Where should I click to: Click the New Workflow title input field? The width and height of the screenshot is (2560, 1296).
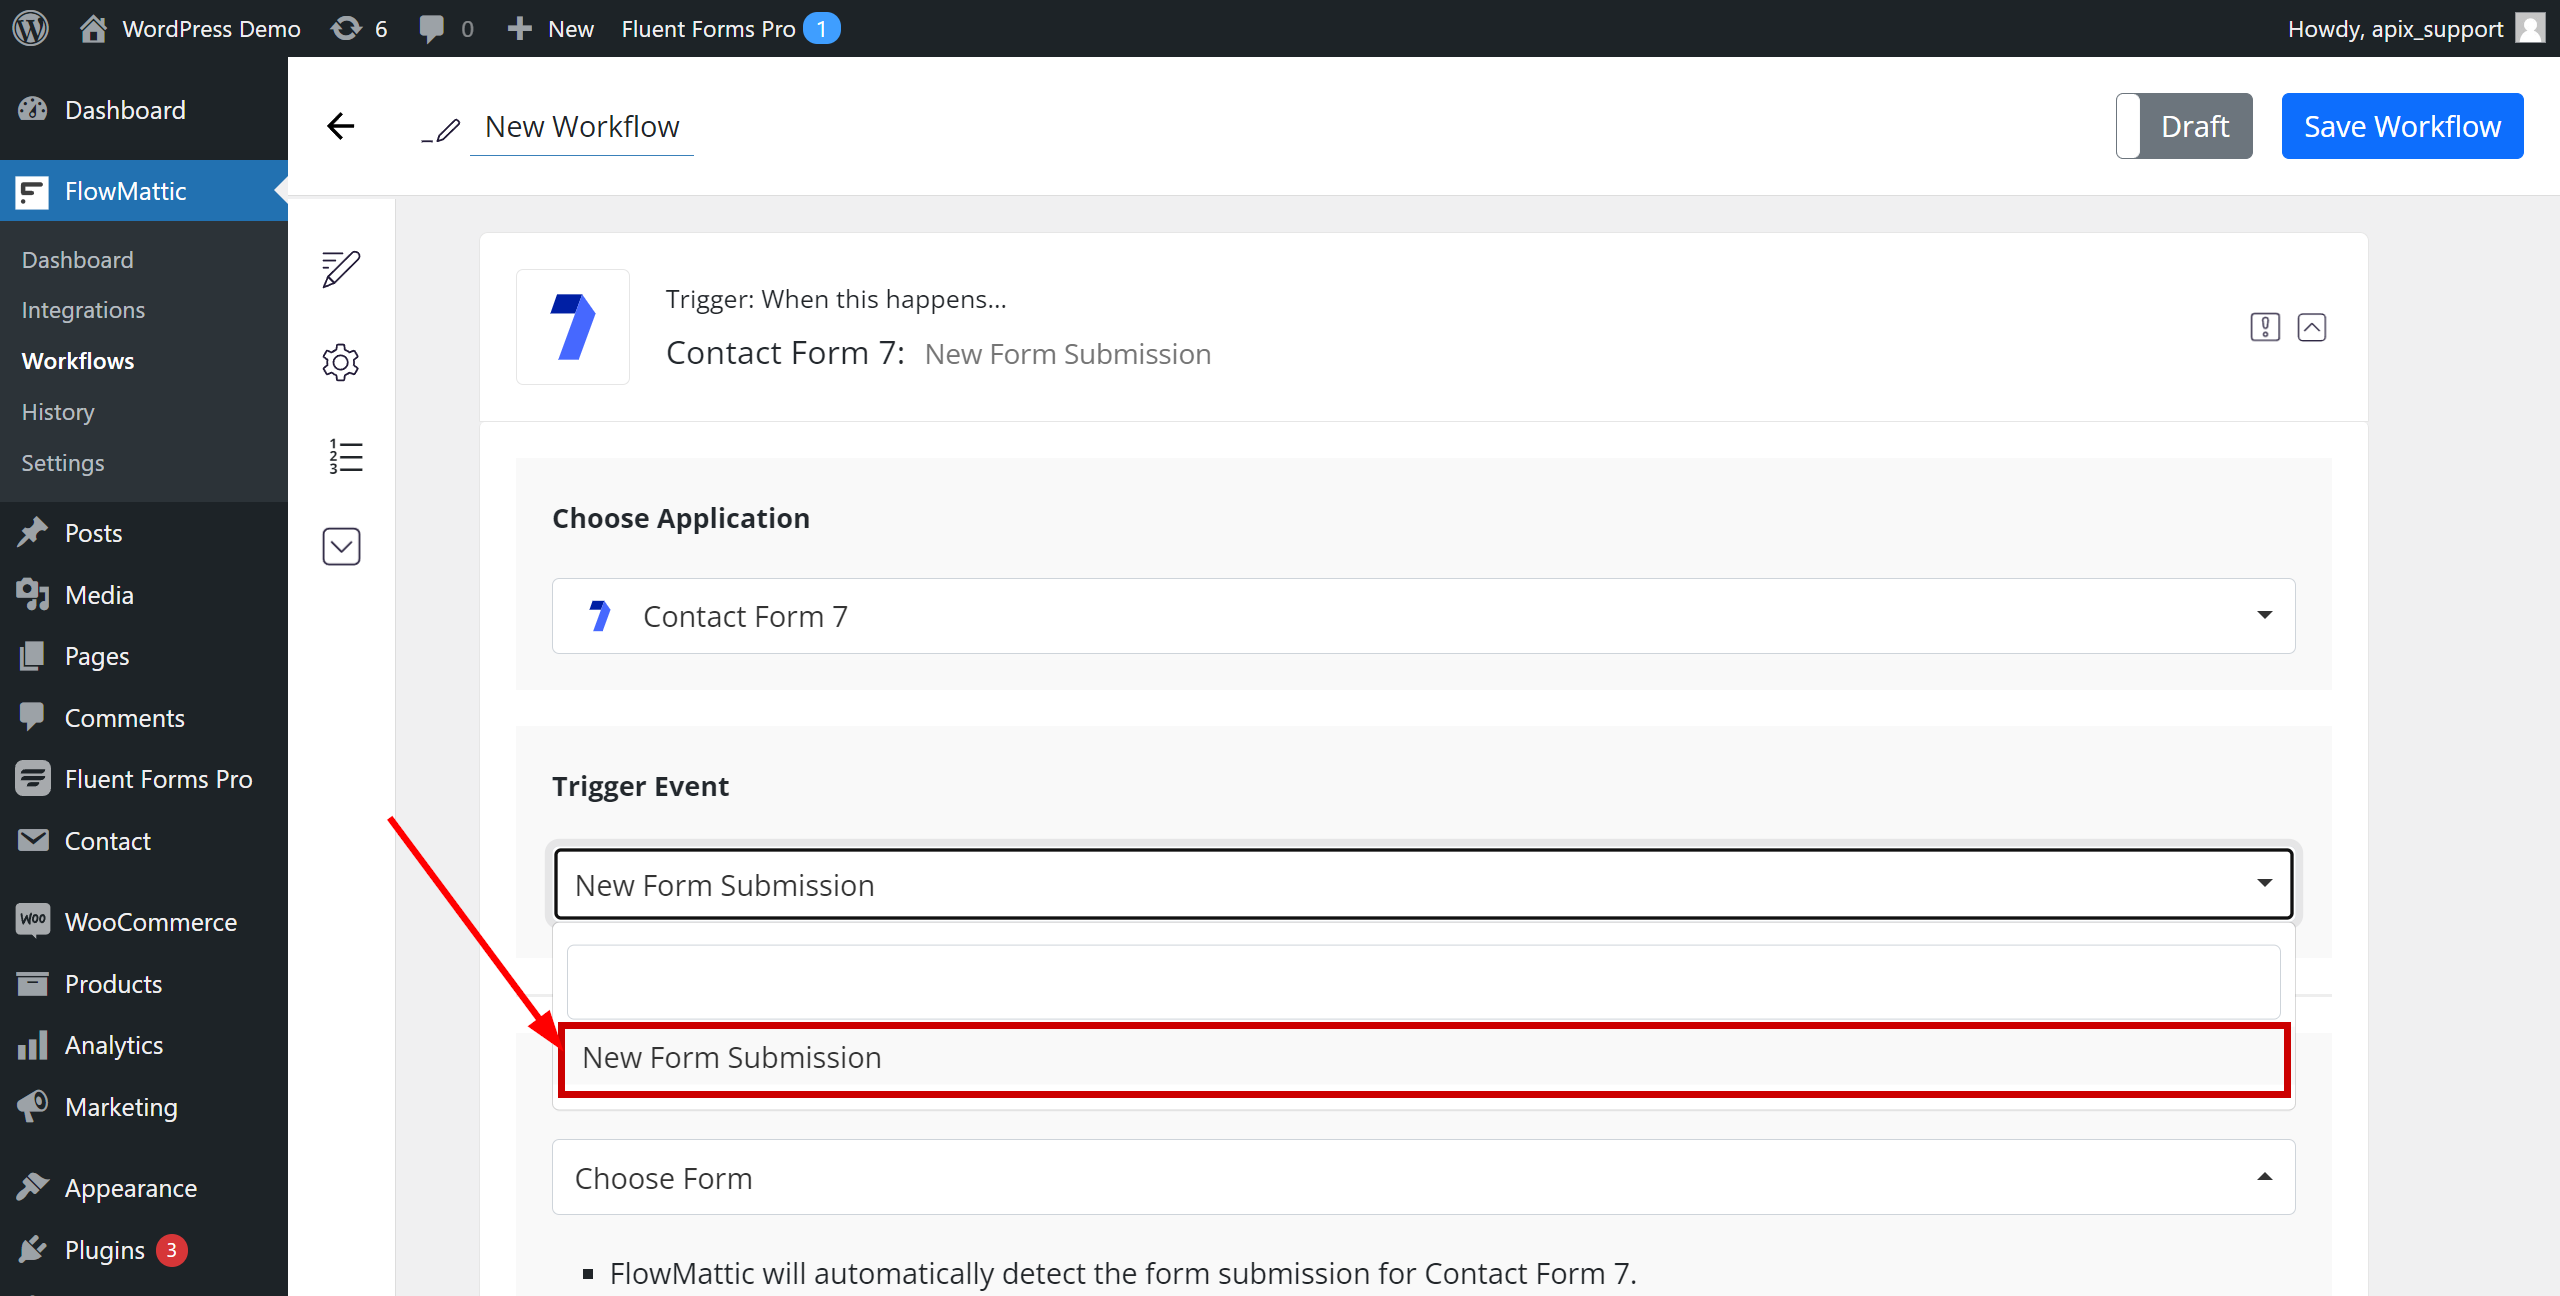pyautogui.click(x=583, y=126)
